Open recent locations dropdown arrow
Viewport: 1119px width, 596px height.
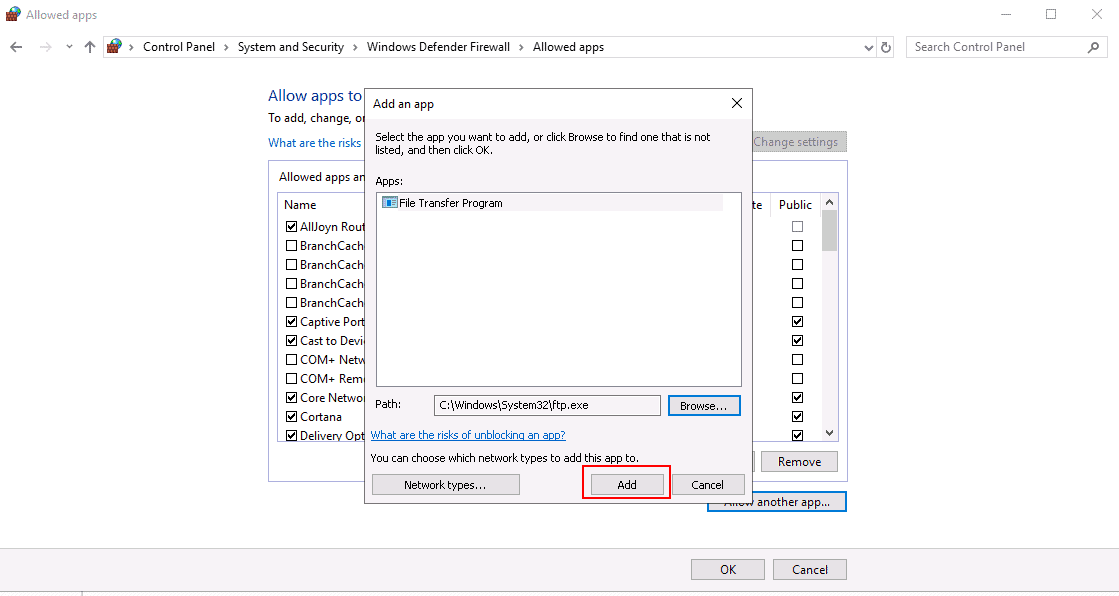[x=69, y=47]
